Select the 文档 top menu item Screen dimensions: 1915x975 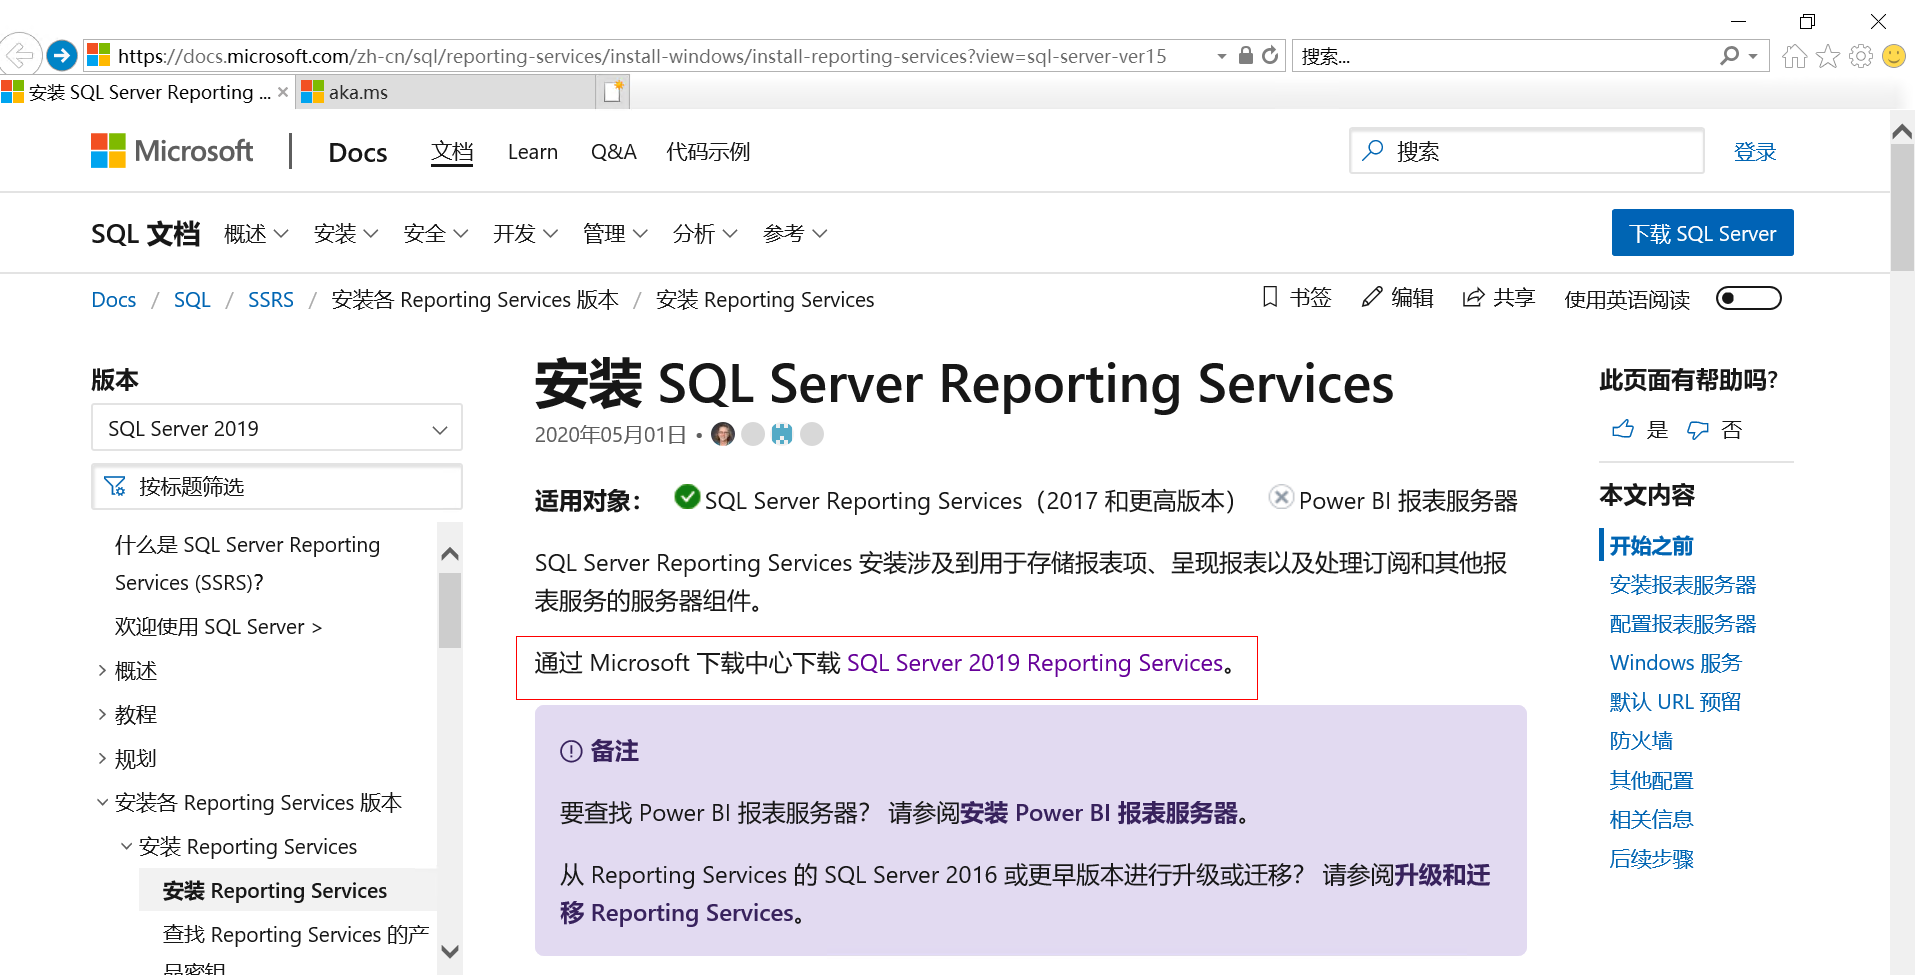(452, 152)
